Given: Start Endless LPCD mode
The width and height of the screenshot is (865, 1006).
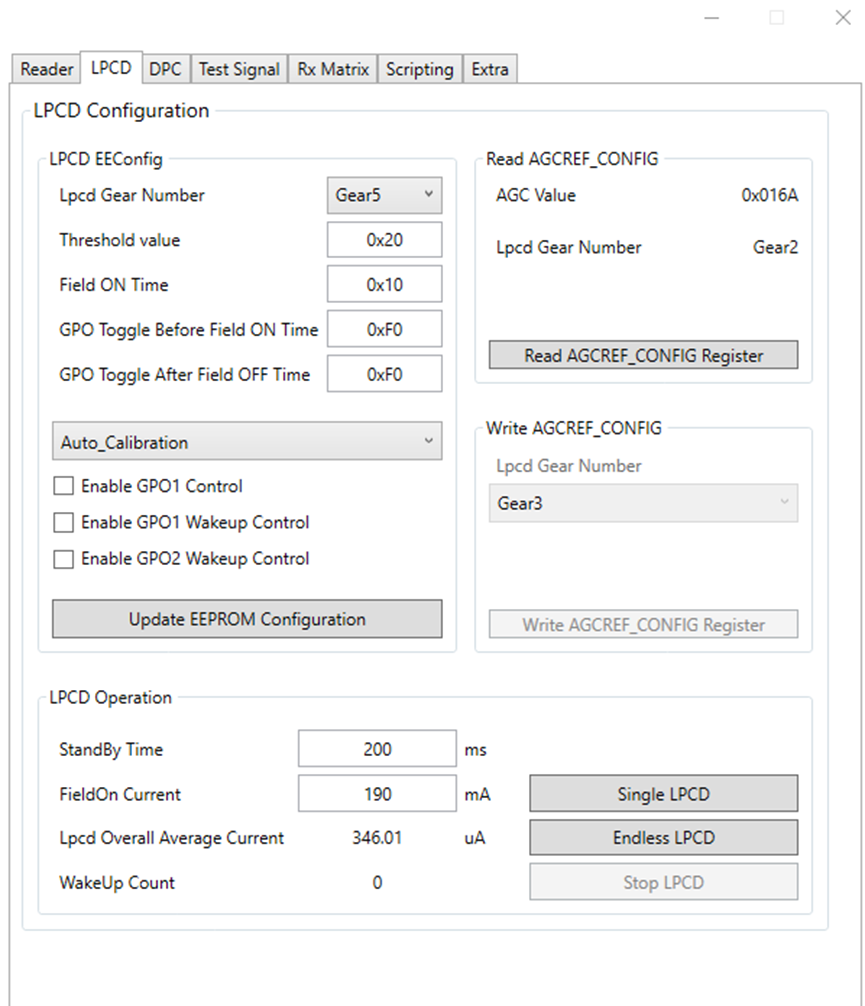Looking at the screenshot, I should click(662, 837).
